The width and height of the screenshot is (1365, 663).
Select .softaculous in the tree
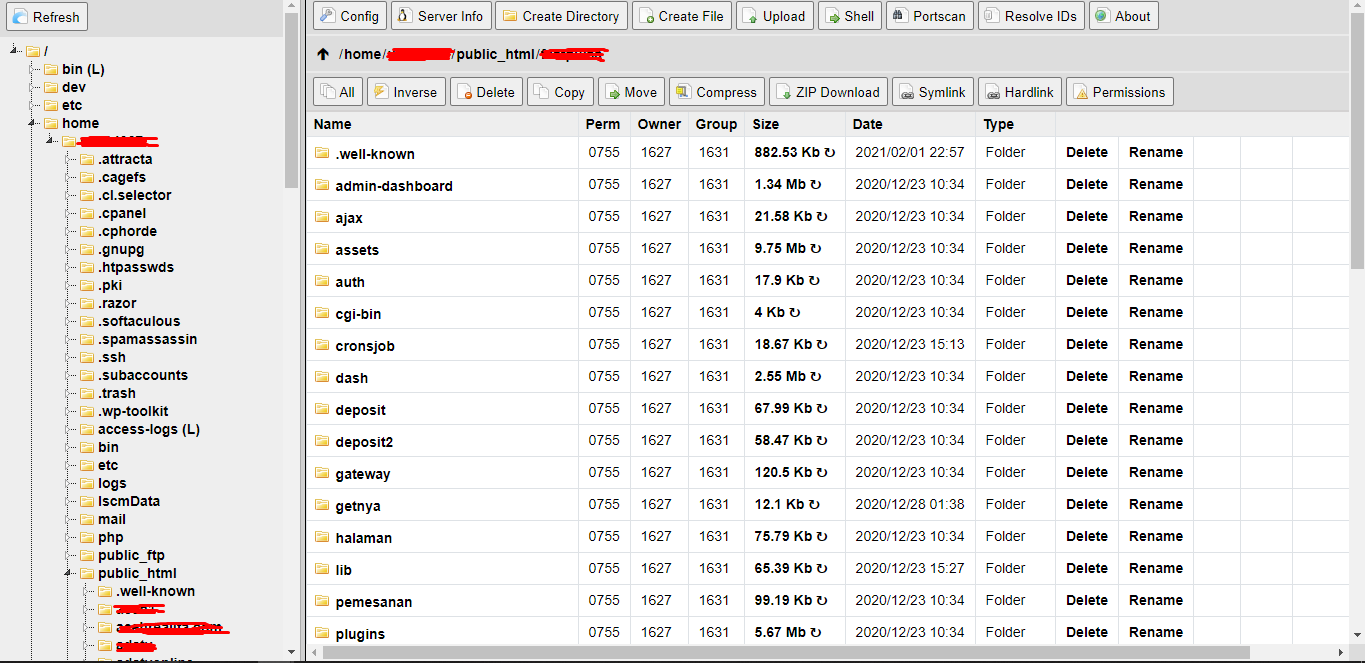point(139,321)
